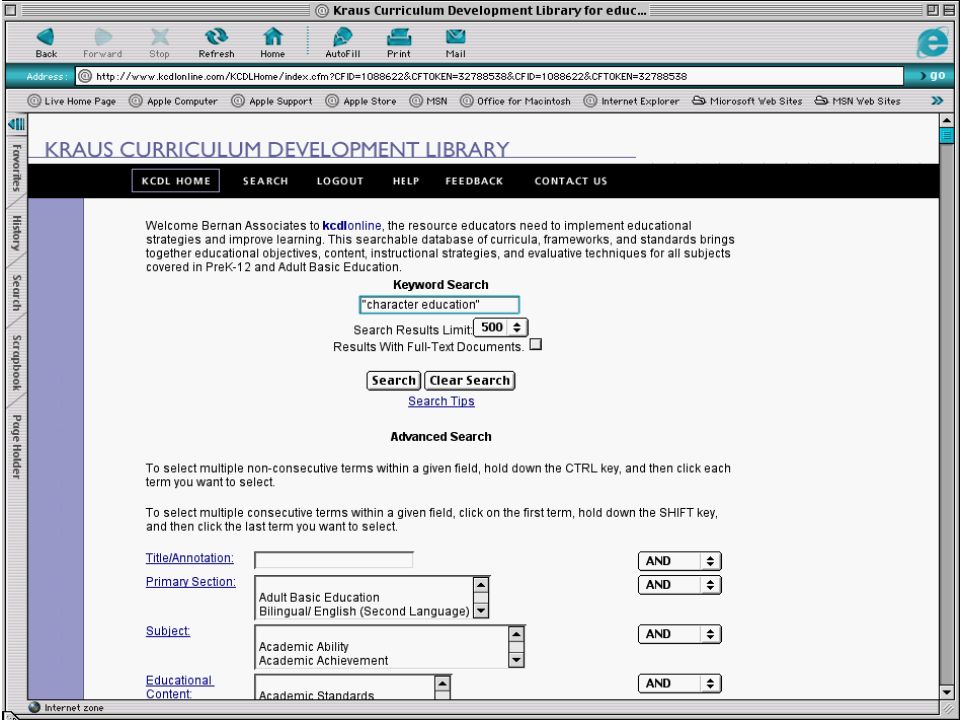960x720 pixels.
Task: Click in the Title/Annotation text field
Action: tap(334, 560)
